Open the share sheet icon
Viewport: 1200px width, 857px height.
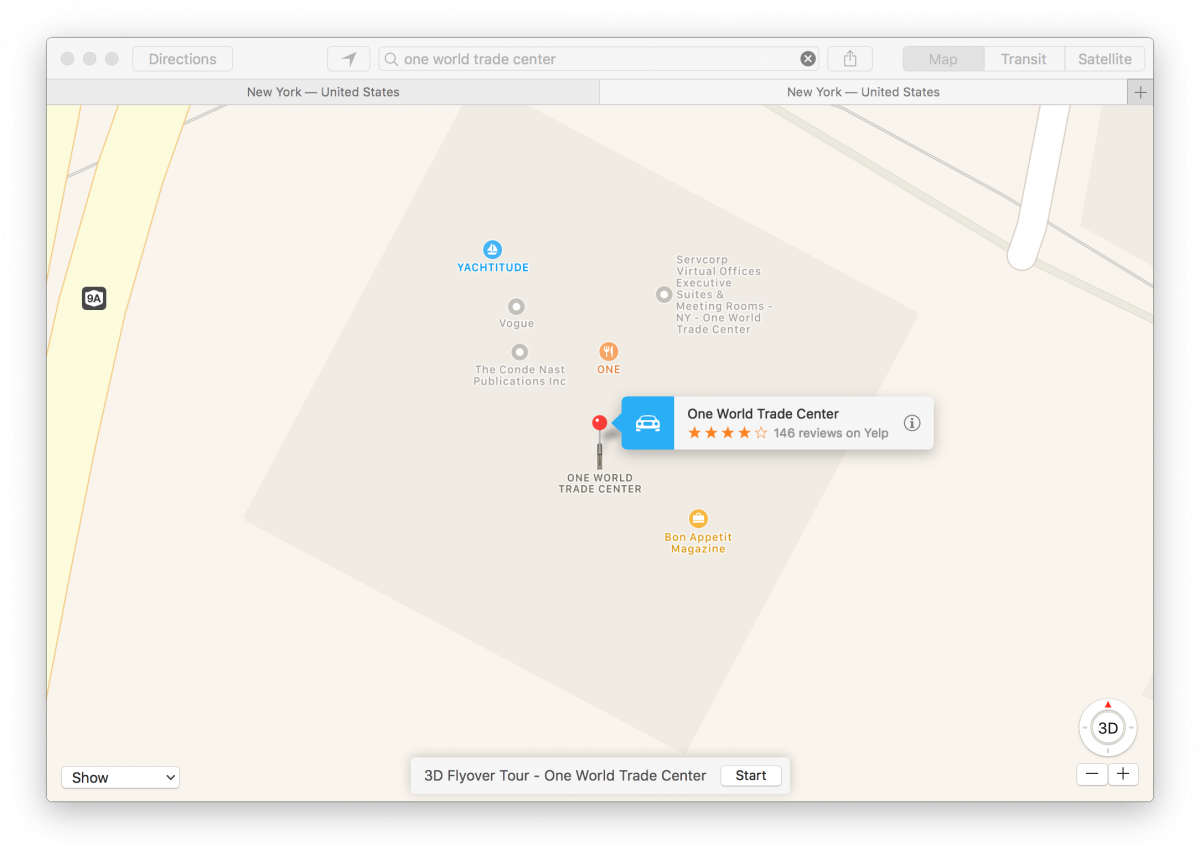coord(849,58)
